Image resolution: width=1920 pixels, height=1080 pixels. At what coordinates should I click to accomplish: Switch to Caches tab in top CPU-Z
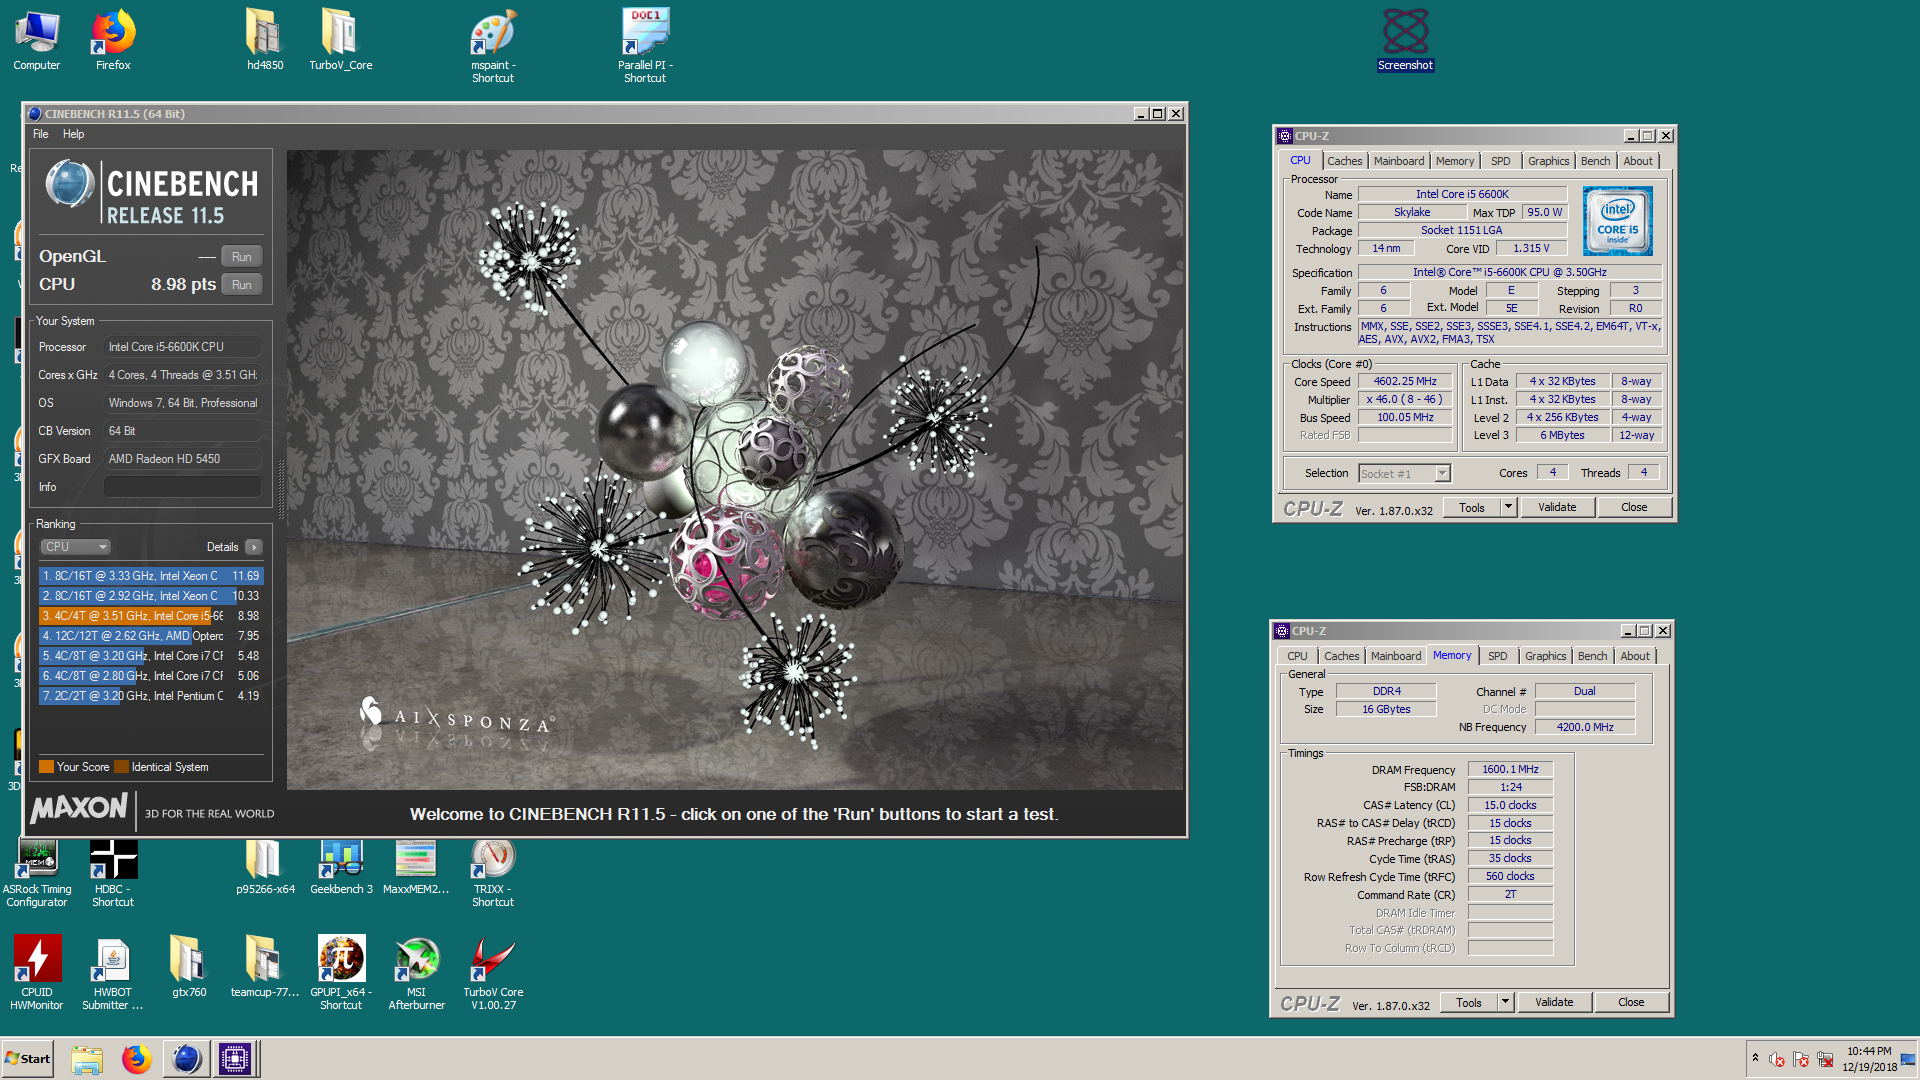point(1344,161)
